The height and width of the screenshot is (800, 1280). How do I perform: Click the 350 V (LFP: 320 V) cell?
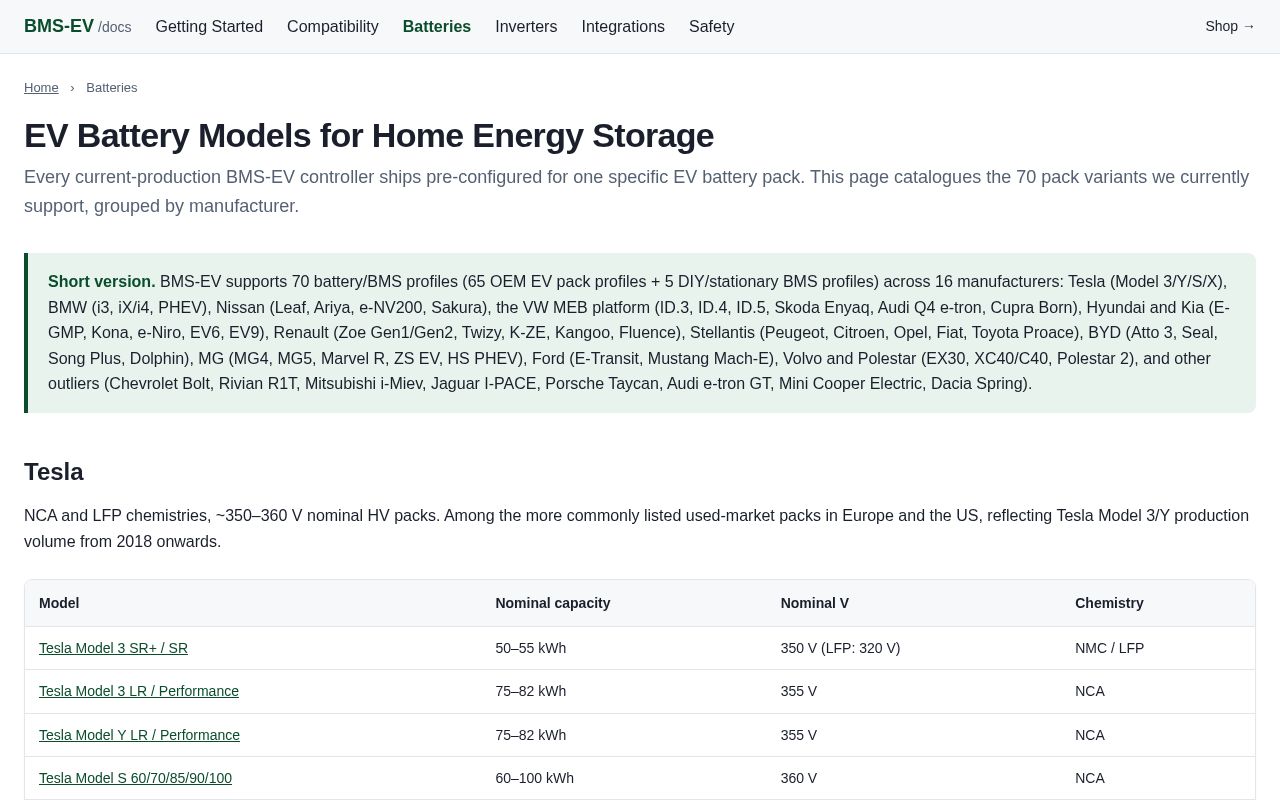[x=914, y=648]
